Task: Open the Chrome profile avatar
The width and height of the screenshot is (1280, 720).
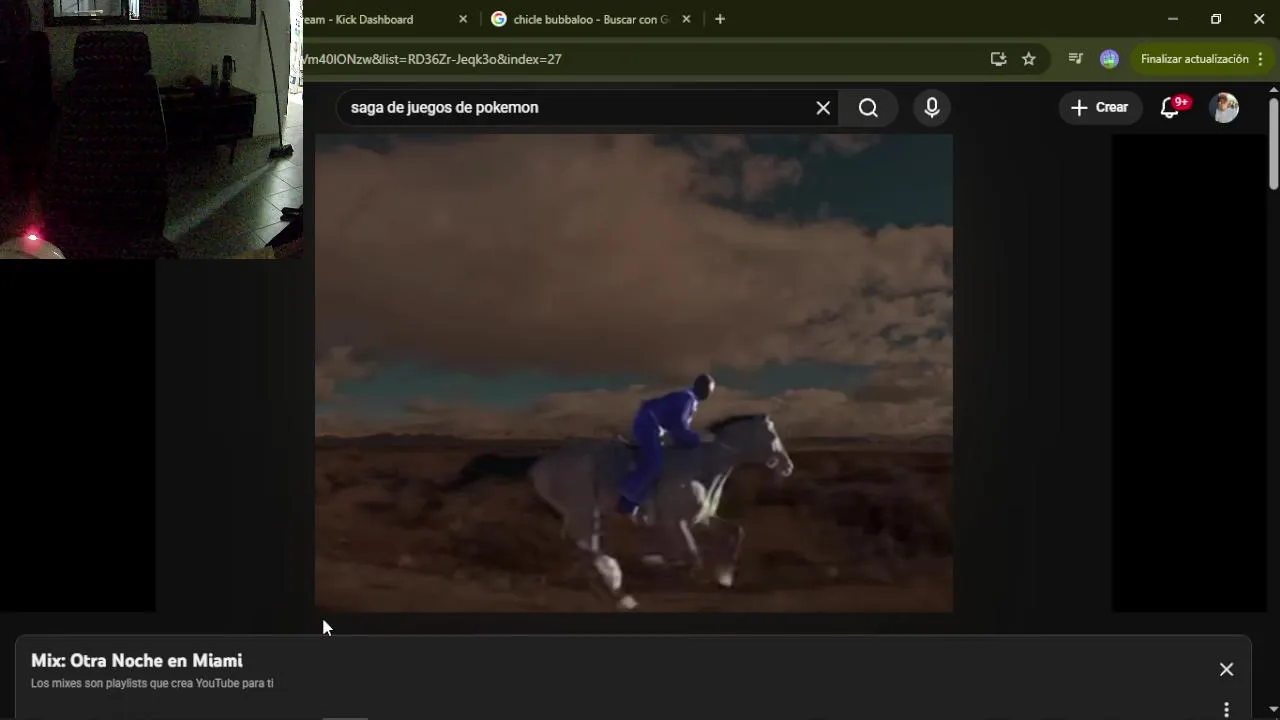Action: [x=1109, y=59]
